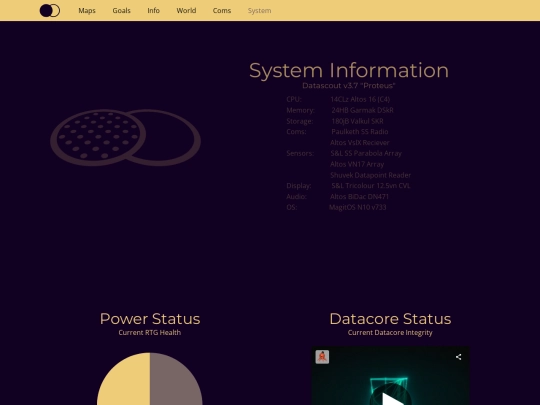The image size is (540, 405).
Task: Click the Display value S&L Tricolour 12.5vn CVL
Action: pos(371,186)
